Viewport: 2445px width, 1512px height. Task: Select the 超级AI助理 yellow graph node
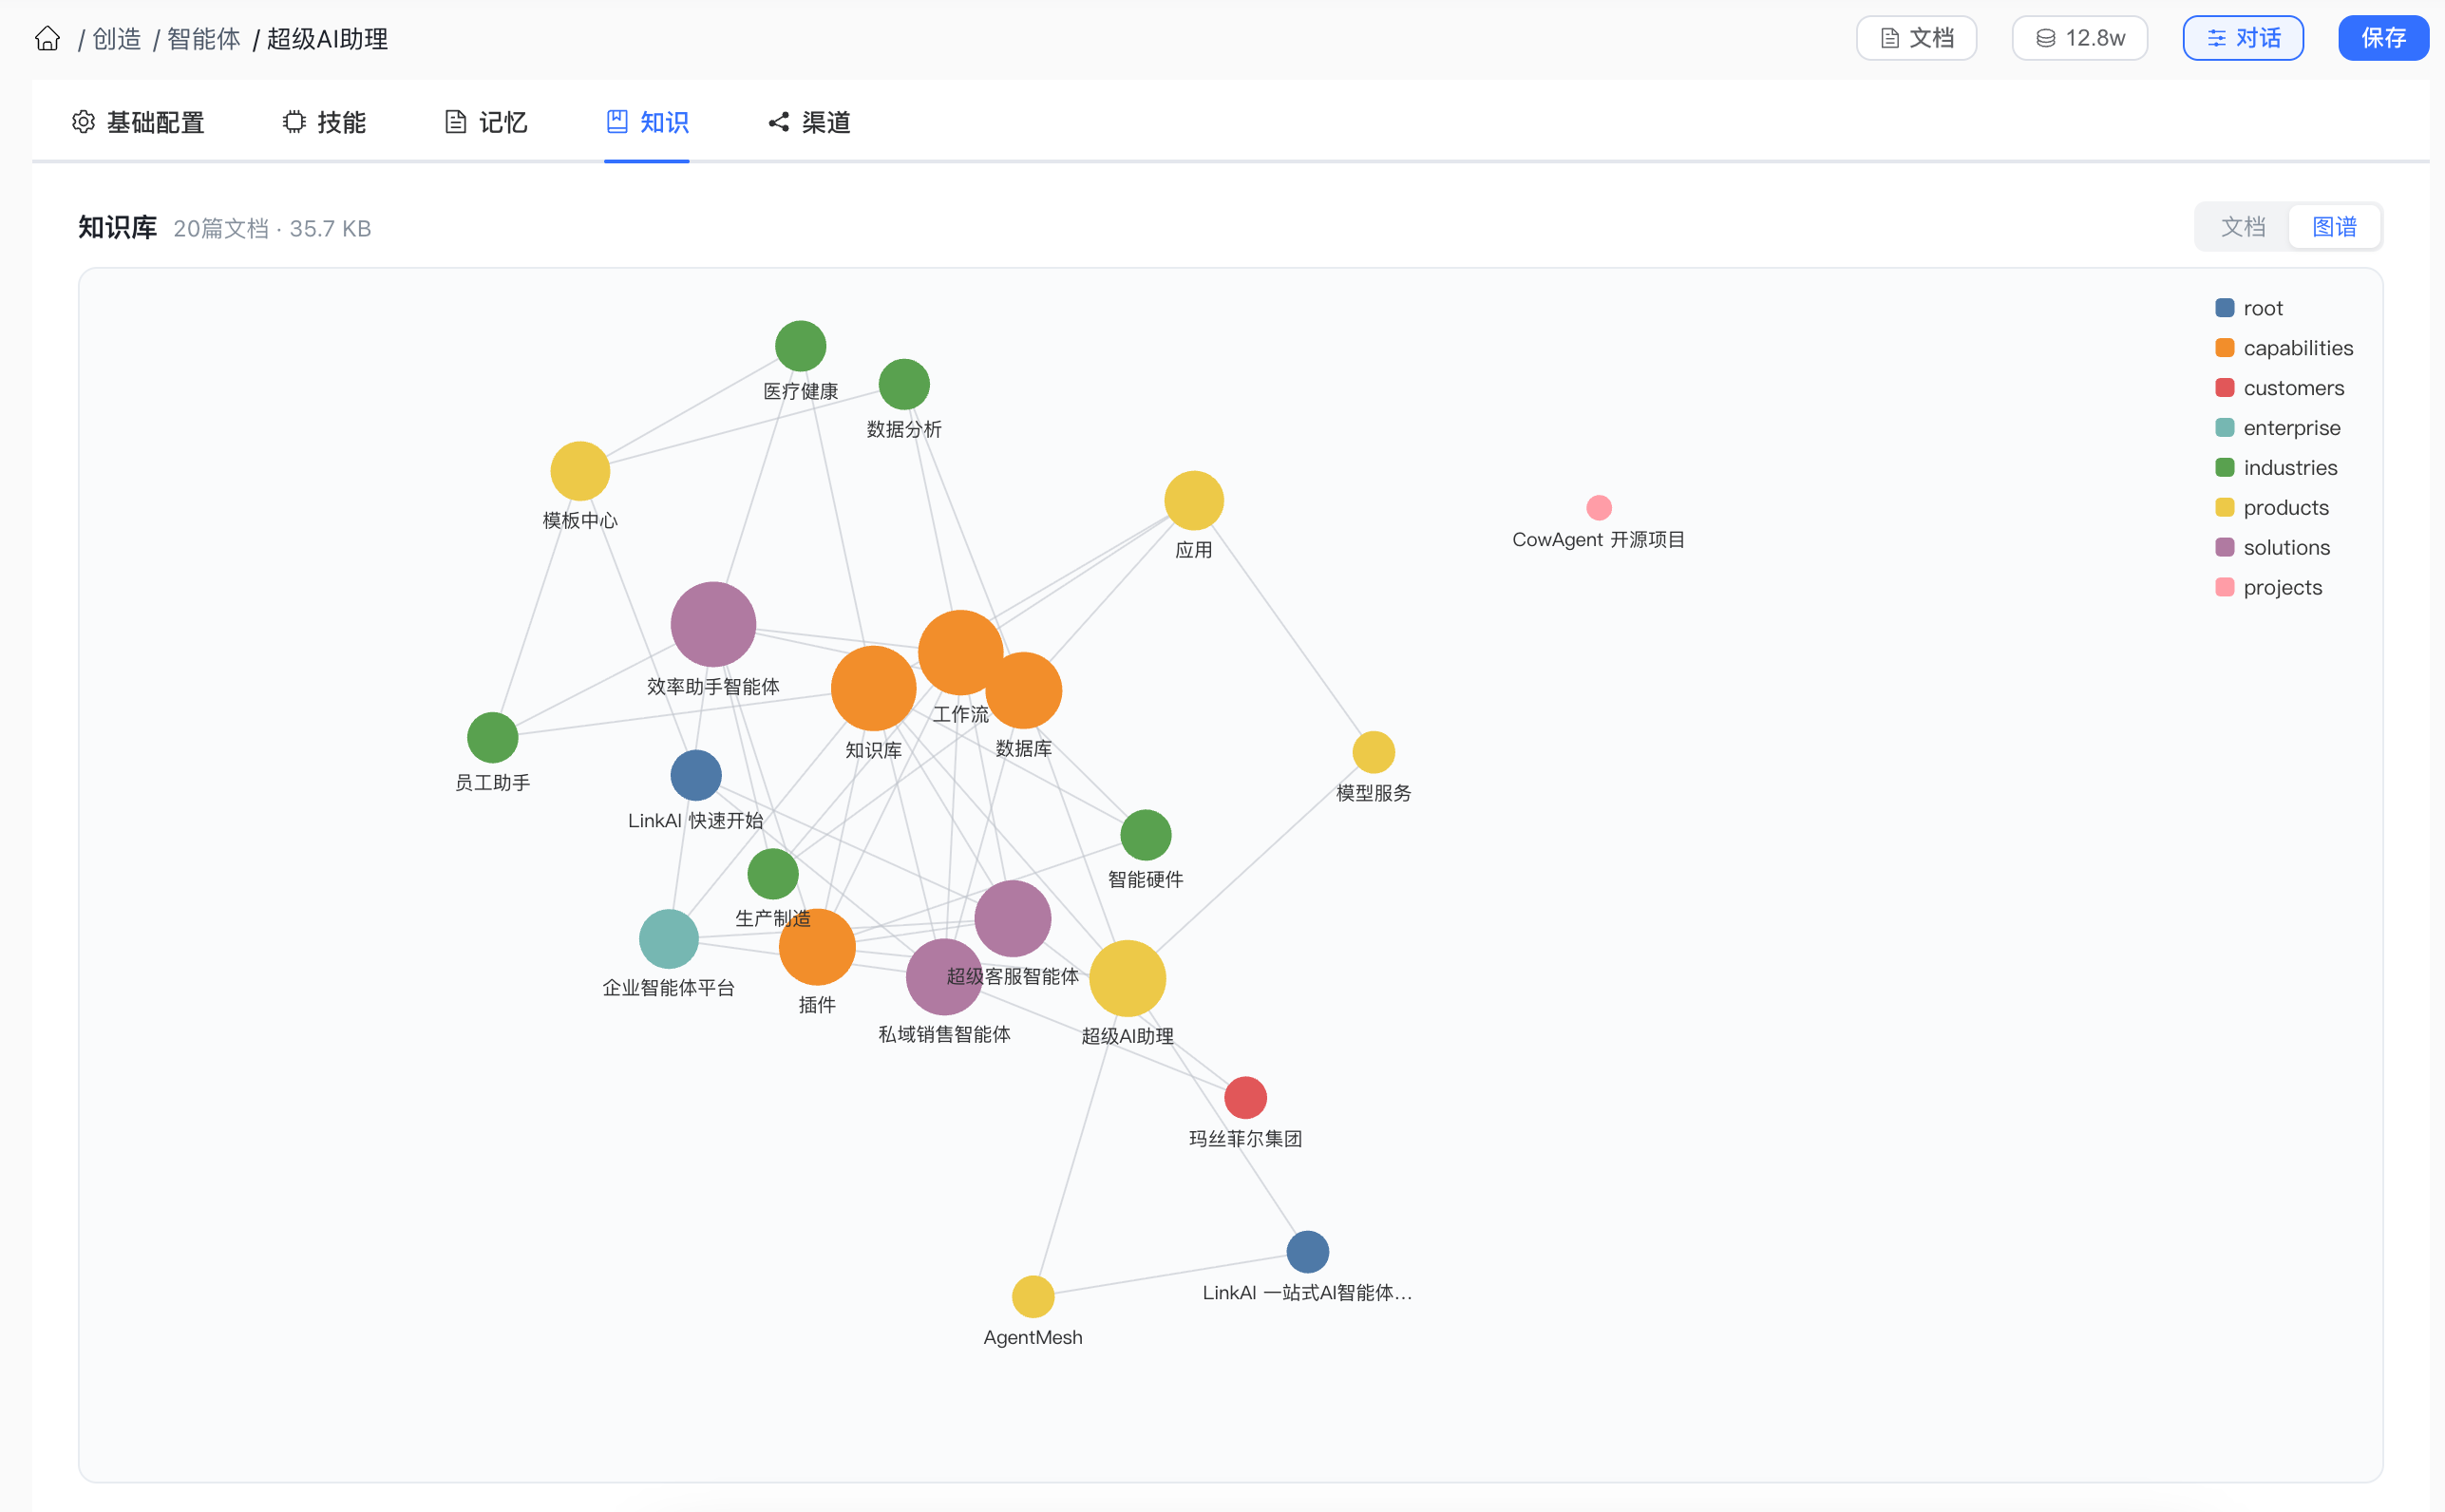point(1127,978)
